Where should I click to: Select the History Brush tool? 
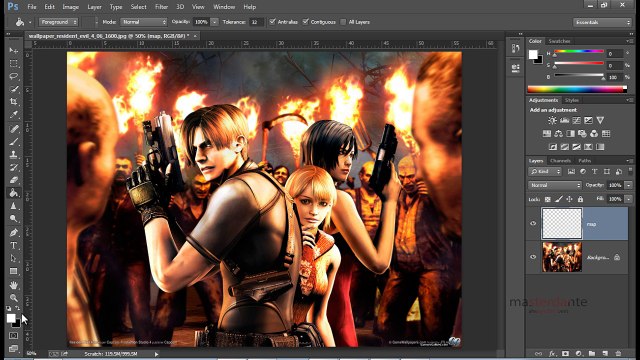13,167
